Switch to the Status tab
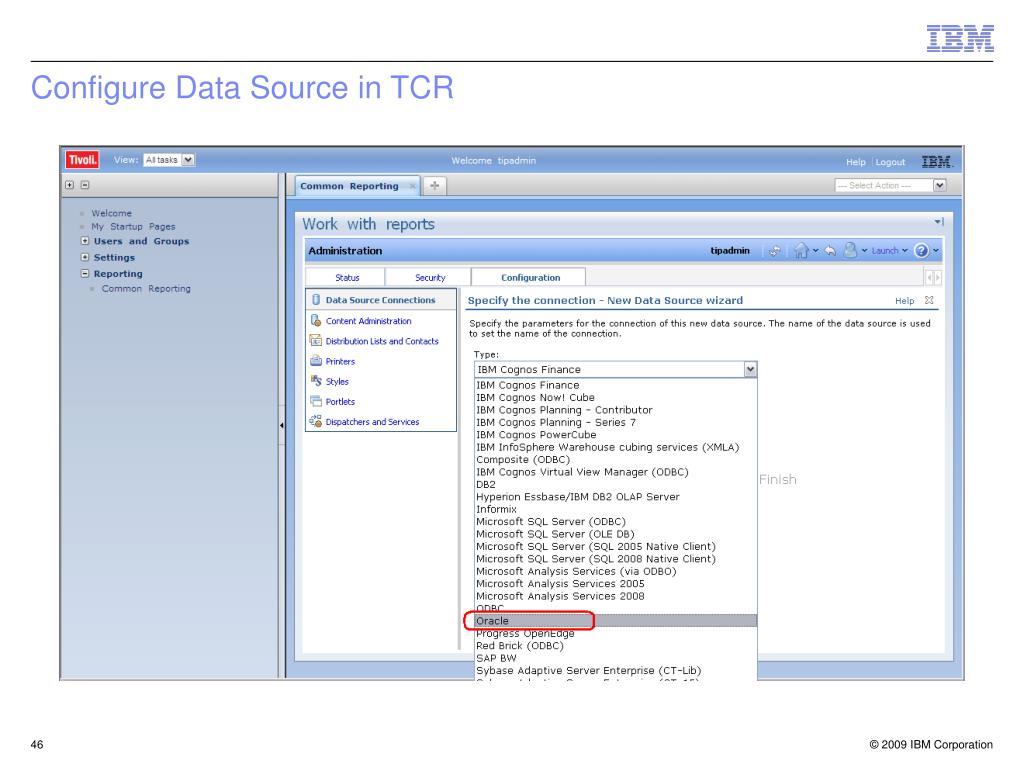 pos(346,278)
